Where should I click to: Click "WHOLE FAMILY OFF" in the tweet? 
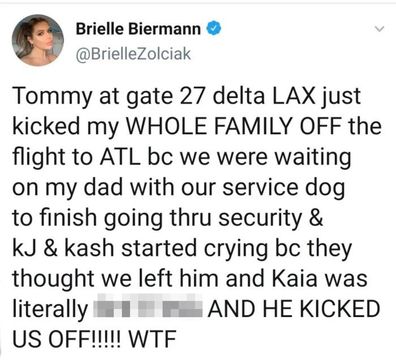pos(235,126)
